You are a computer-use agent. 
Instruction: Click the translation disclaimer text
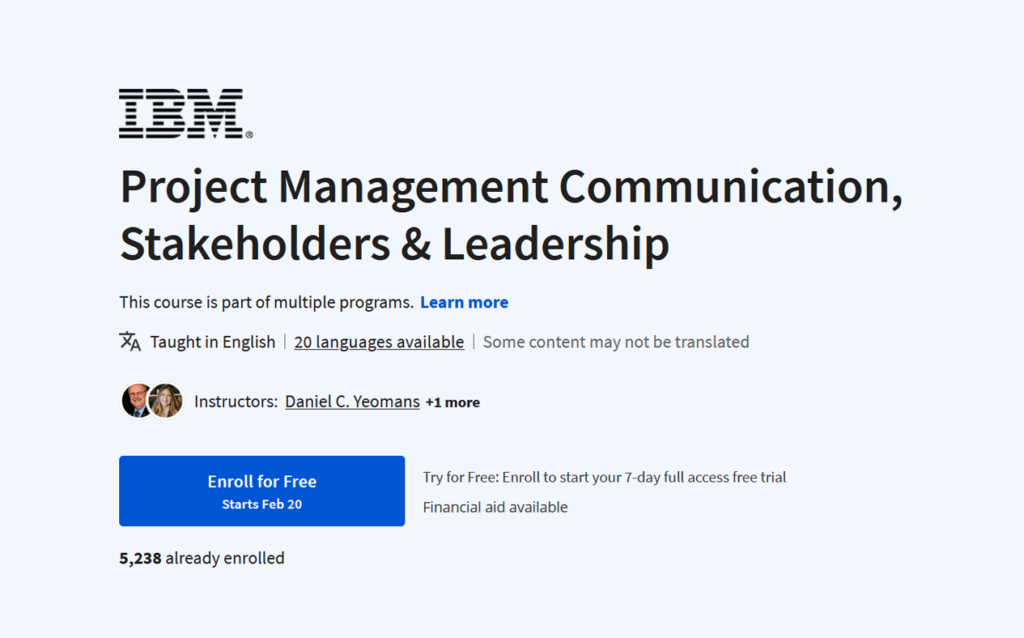615,341
